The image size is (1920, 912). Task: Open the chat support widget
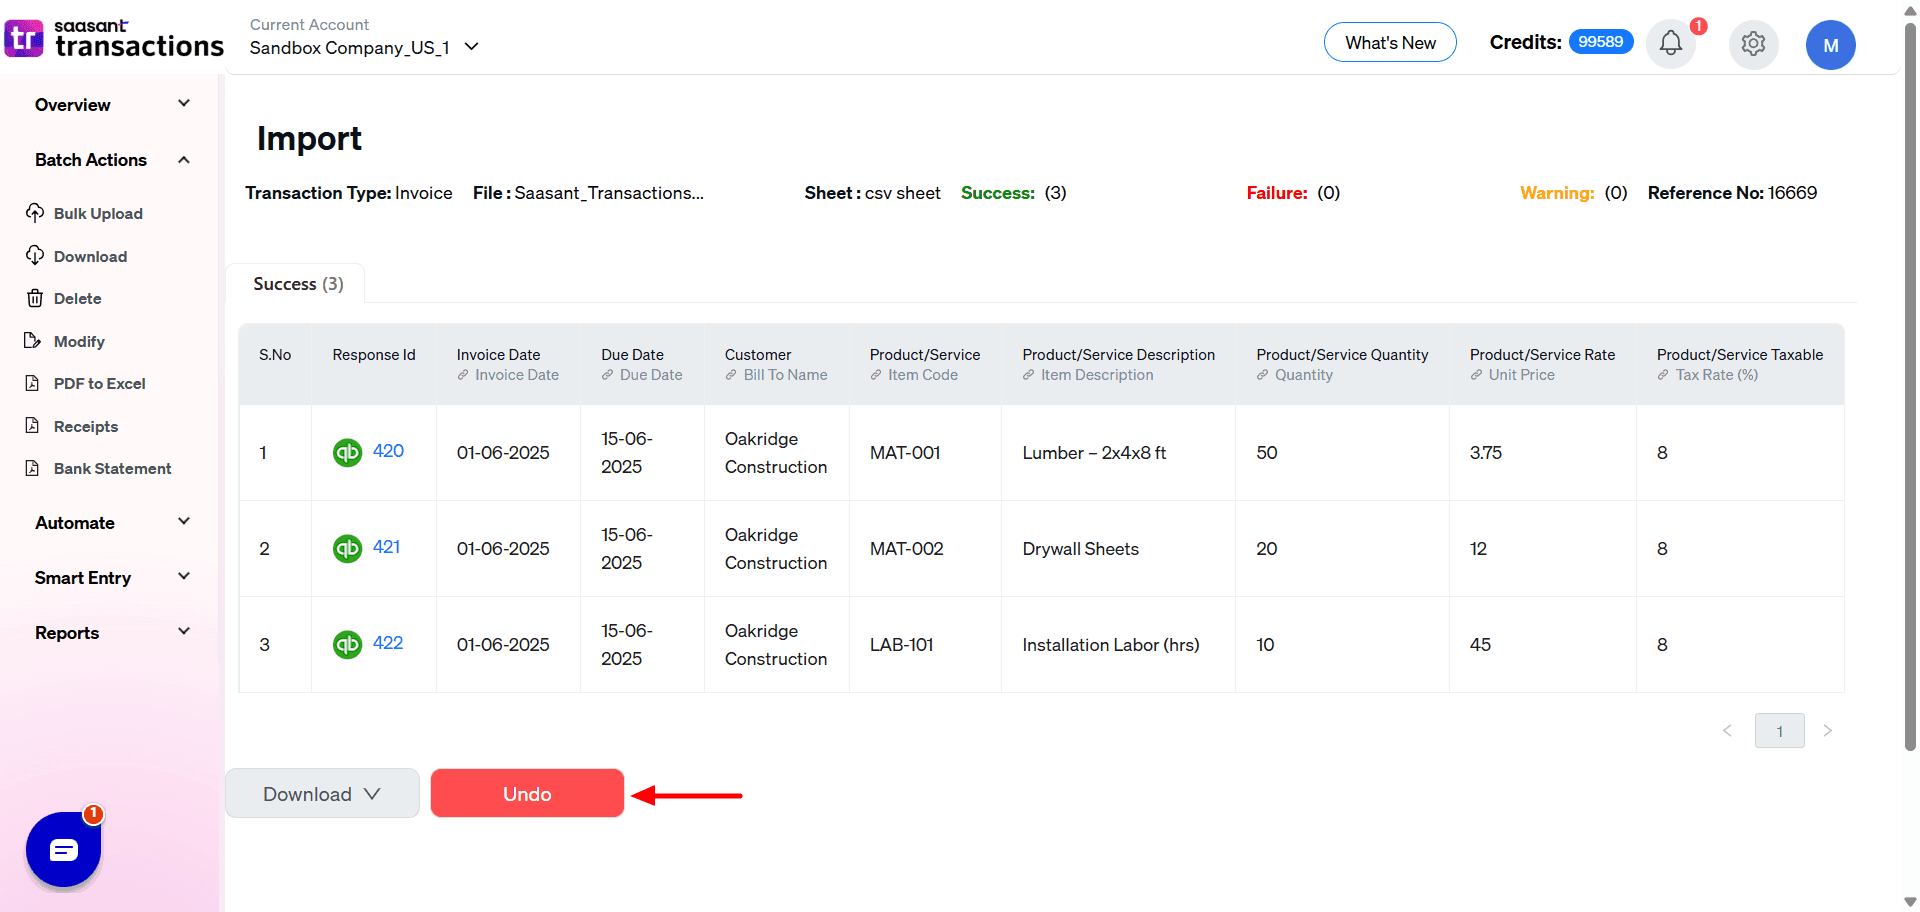click(63, 850)
